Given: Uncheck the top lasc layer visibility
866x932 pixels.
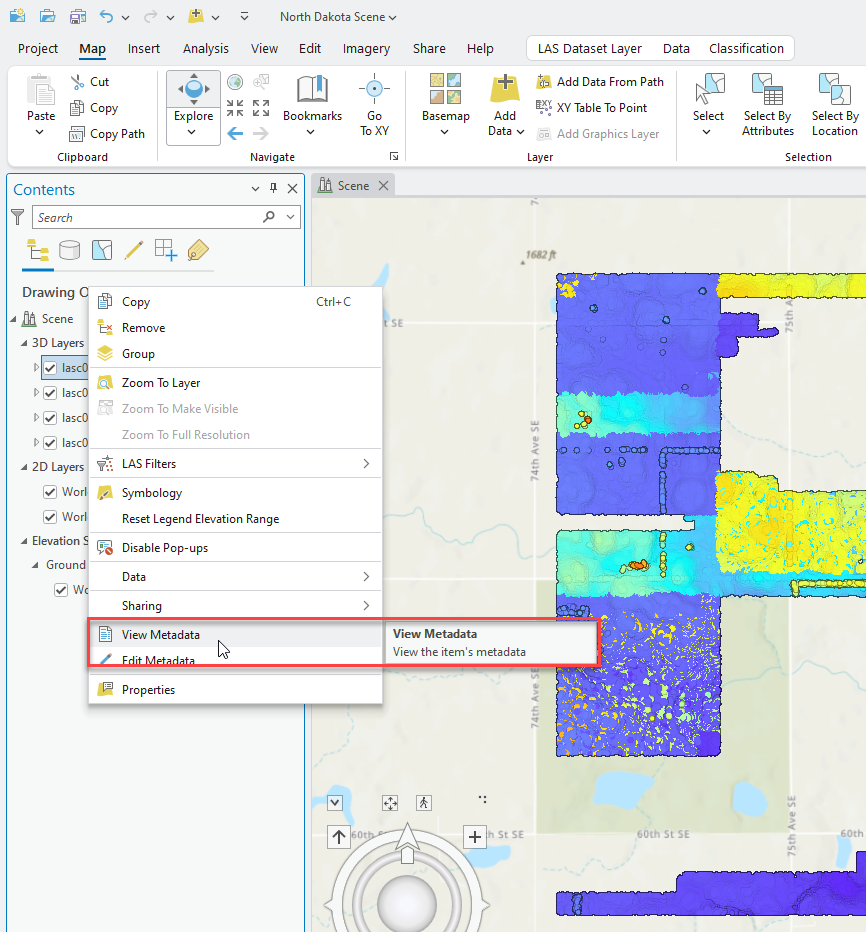Looking at the screenshot, I should (49, 367).
